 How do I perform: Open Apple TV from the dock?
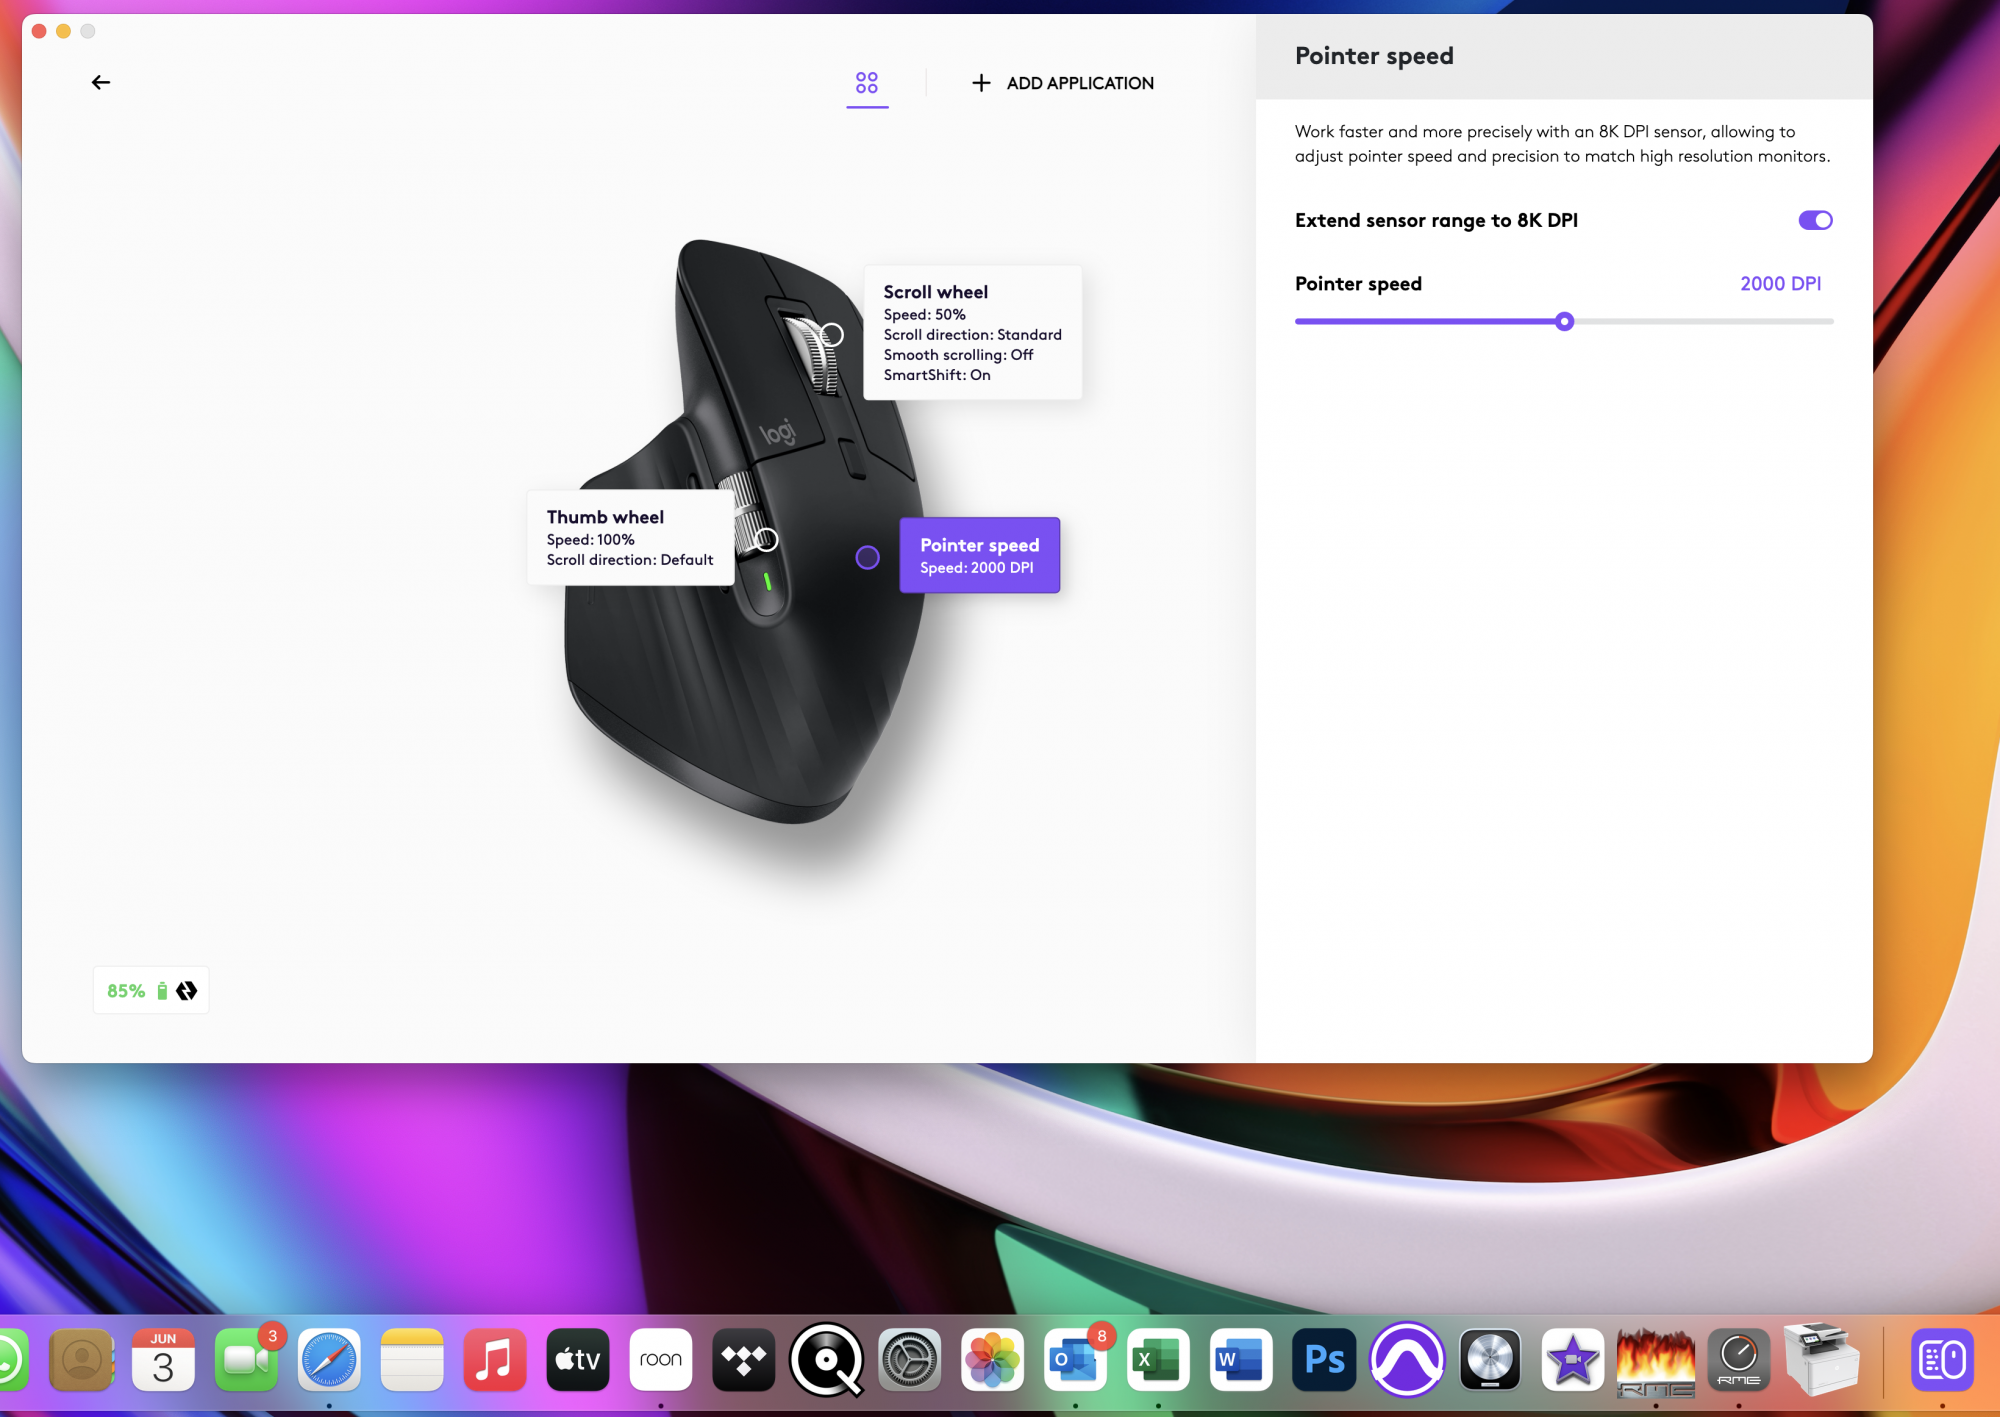578,1359
